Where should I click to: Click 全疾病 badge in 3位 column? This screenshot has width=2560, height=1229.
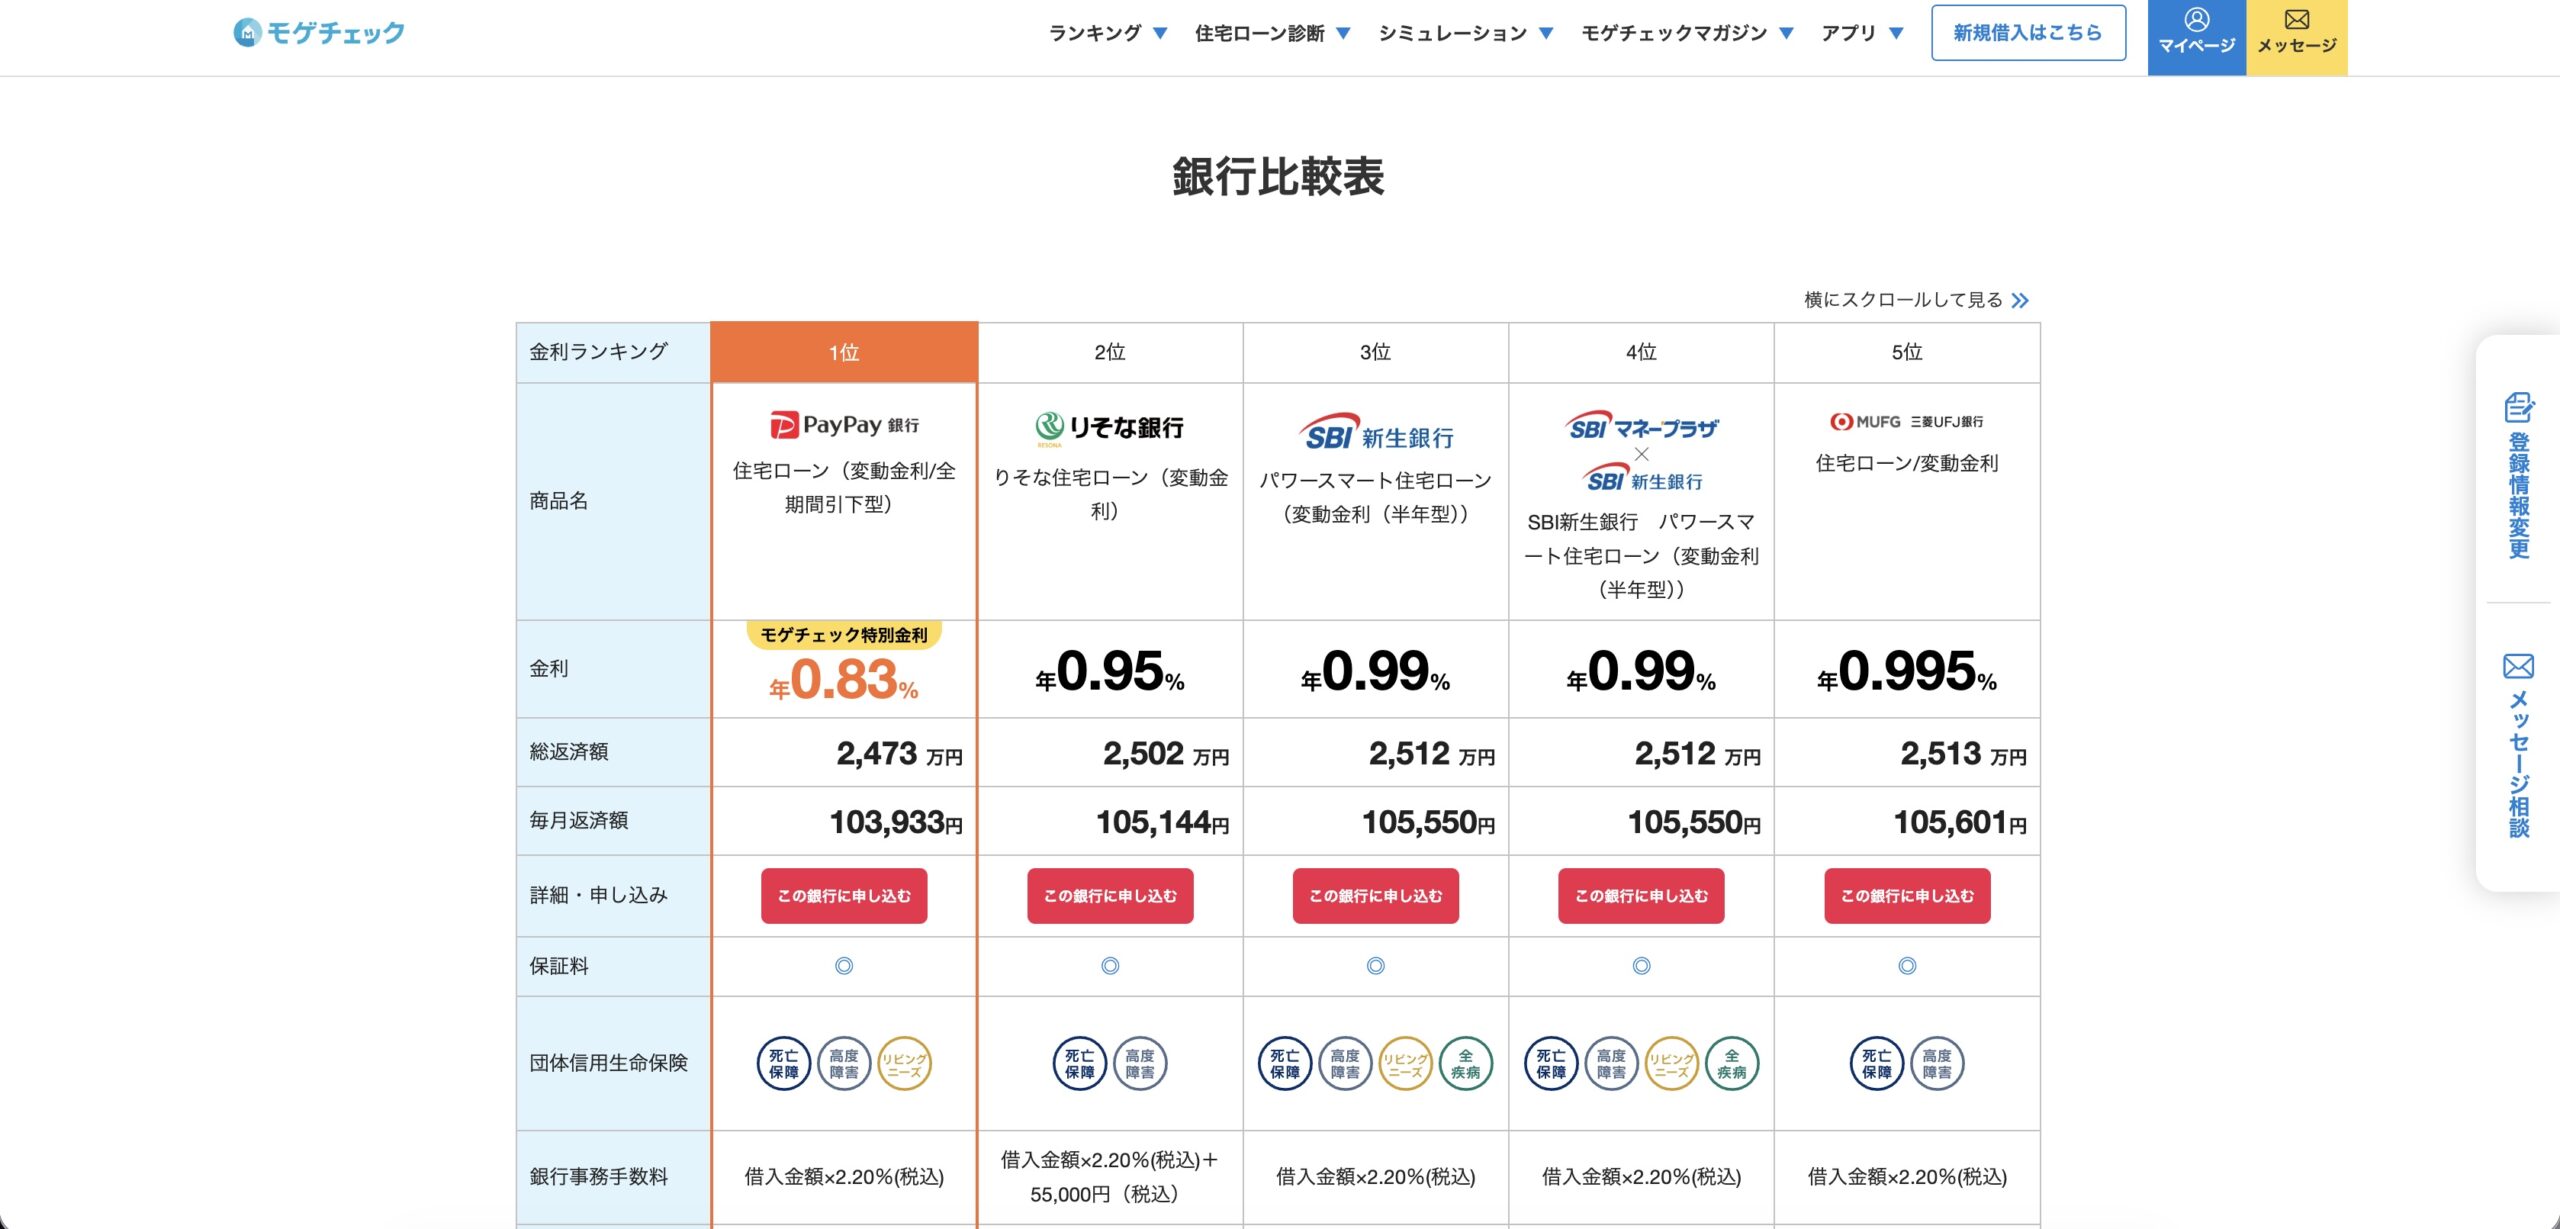(x=1466, y=1063)
